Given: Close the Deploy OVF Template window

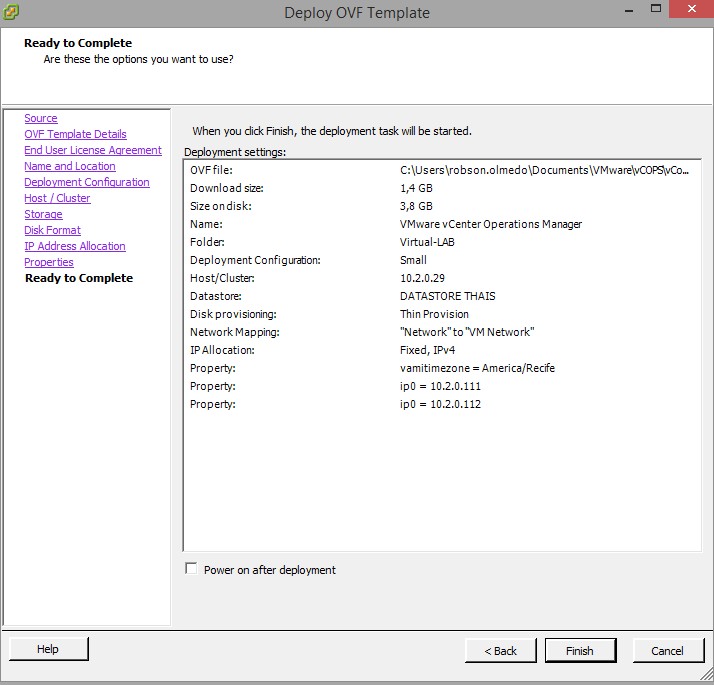Looking at the screenshot, I should point(691,10).
